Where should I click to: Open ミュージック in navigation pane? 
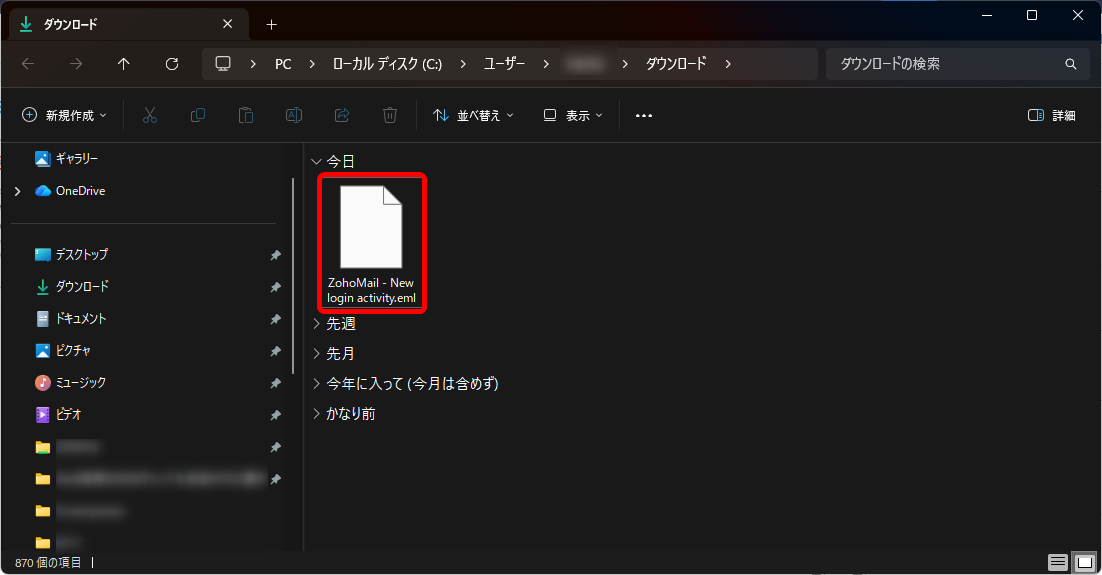(x=80, y=382)
